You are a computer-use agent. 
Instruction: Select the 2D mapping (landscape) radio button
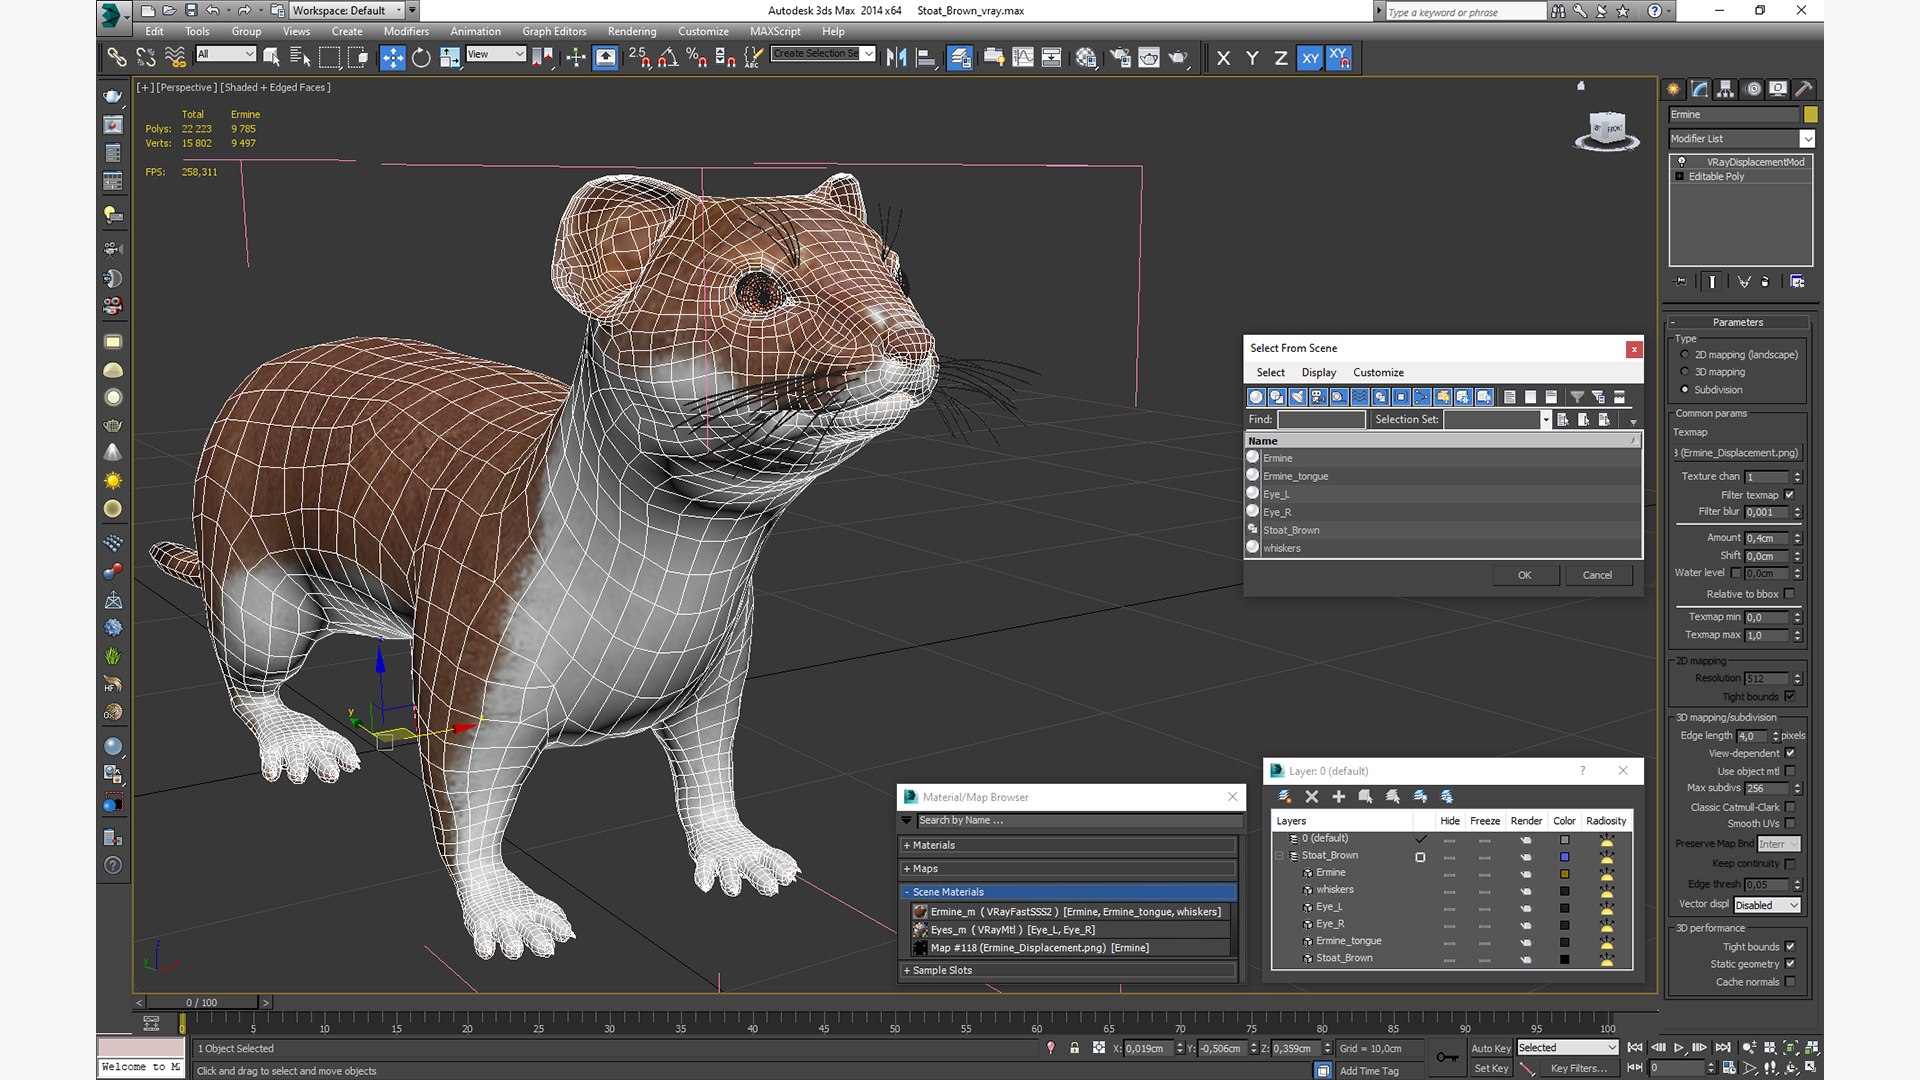pos(1685,355)
